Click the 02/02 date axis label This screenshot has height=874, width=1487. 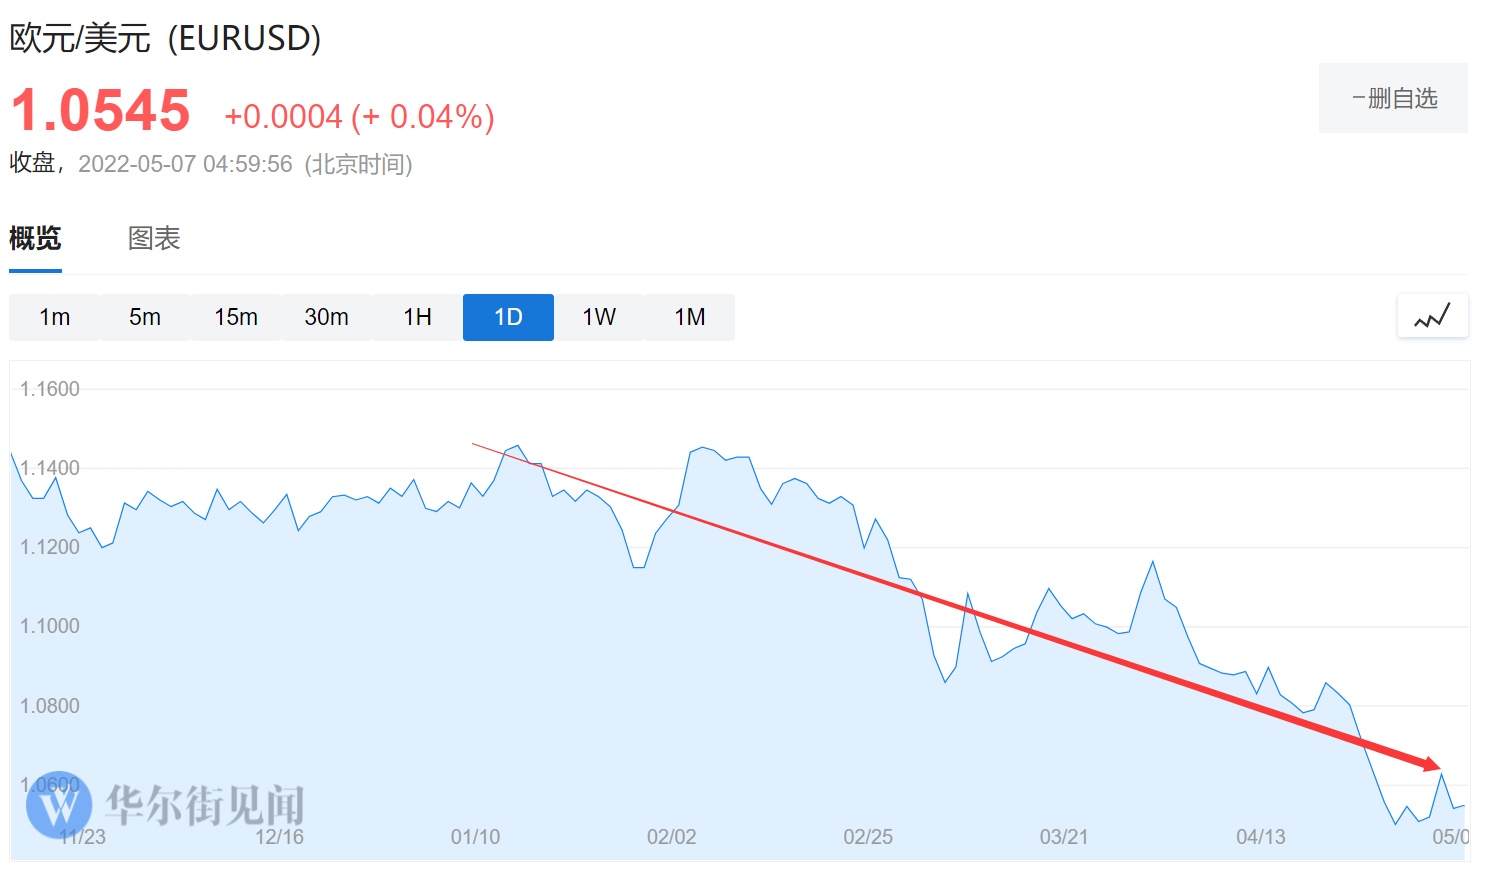coord(671,837)
